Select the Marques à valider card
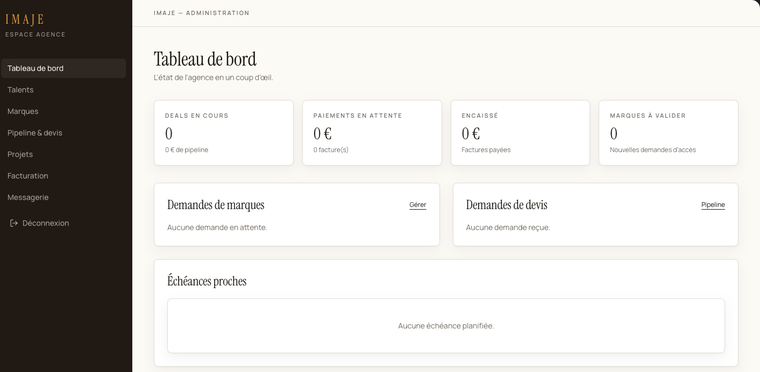760x372 pixels. point(668,133)
